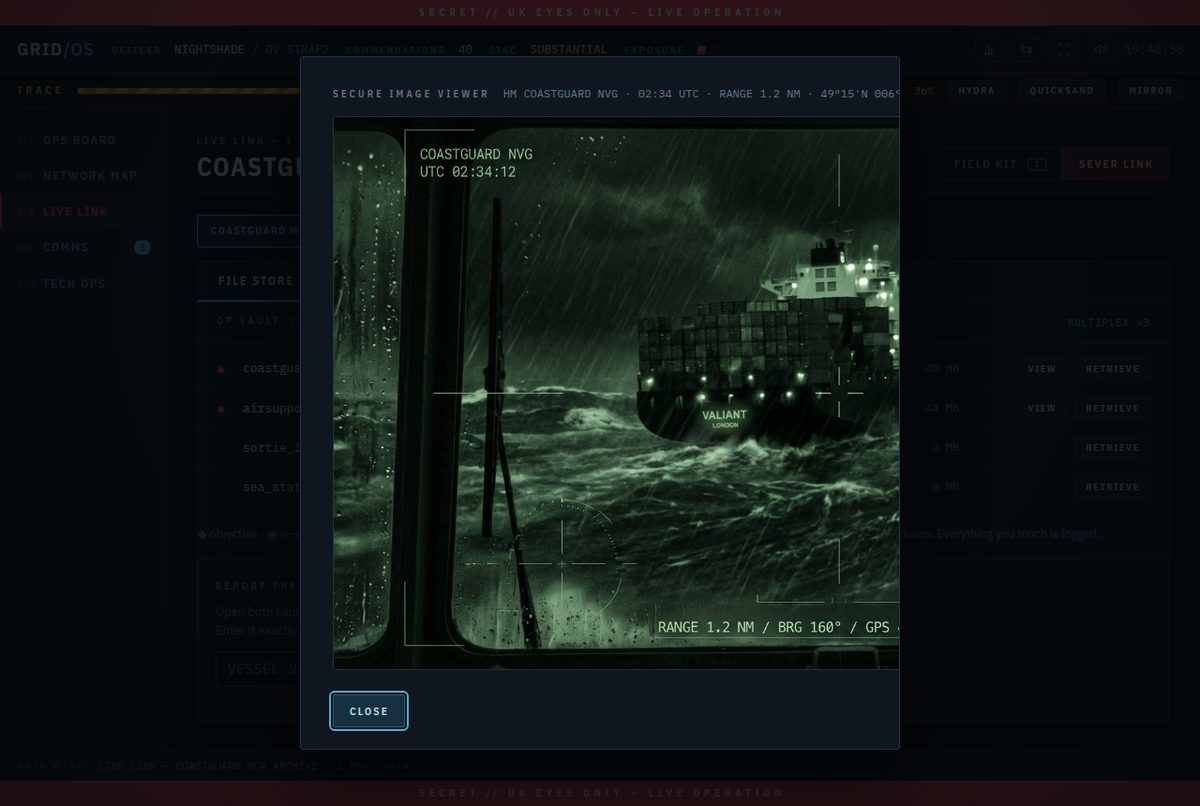Click the VALIANT ship in the image
The width and height of the screenshot is (1200, 806).
[766, 340]
